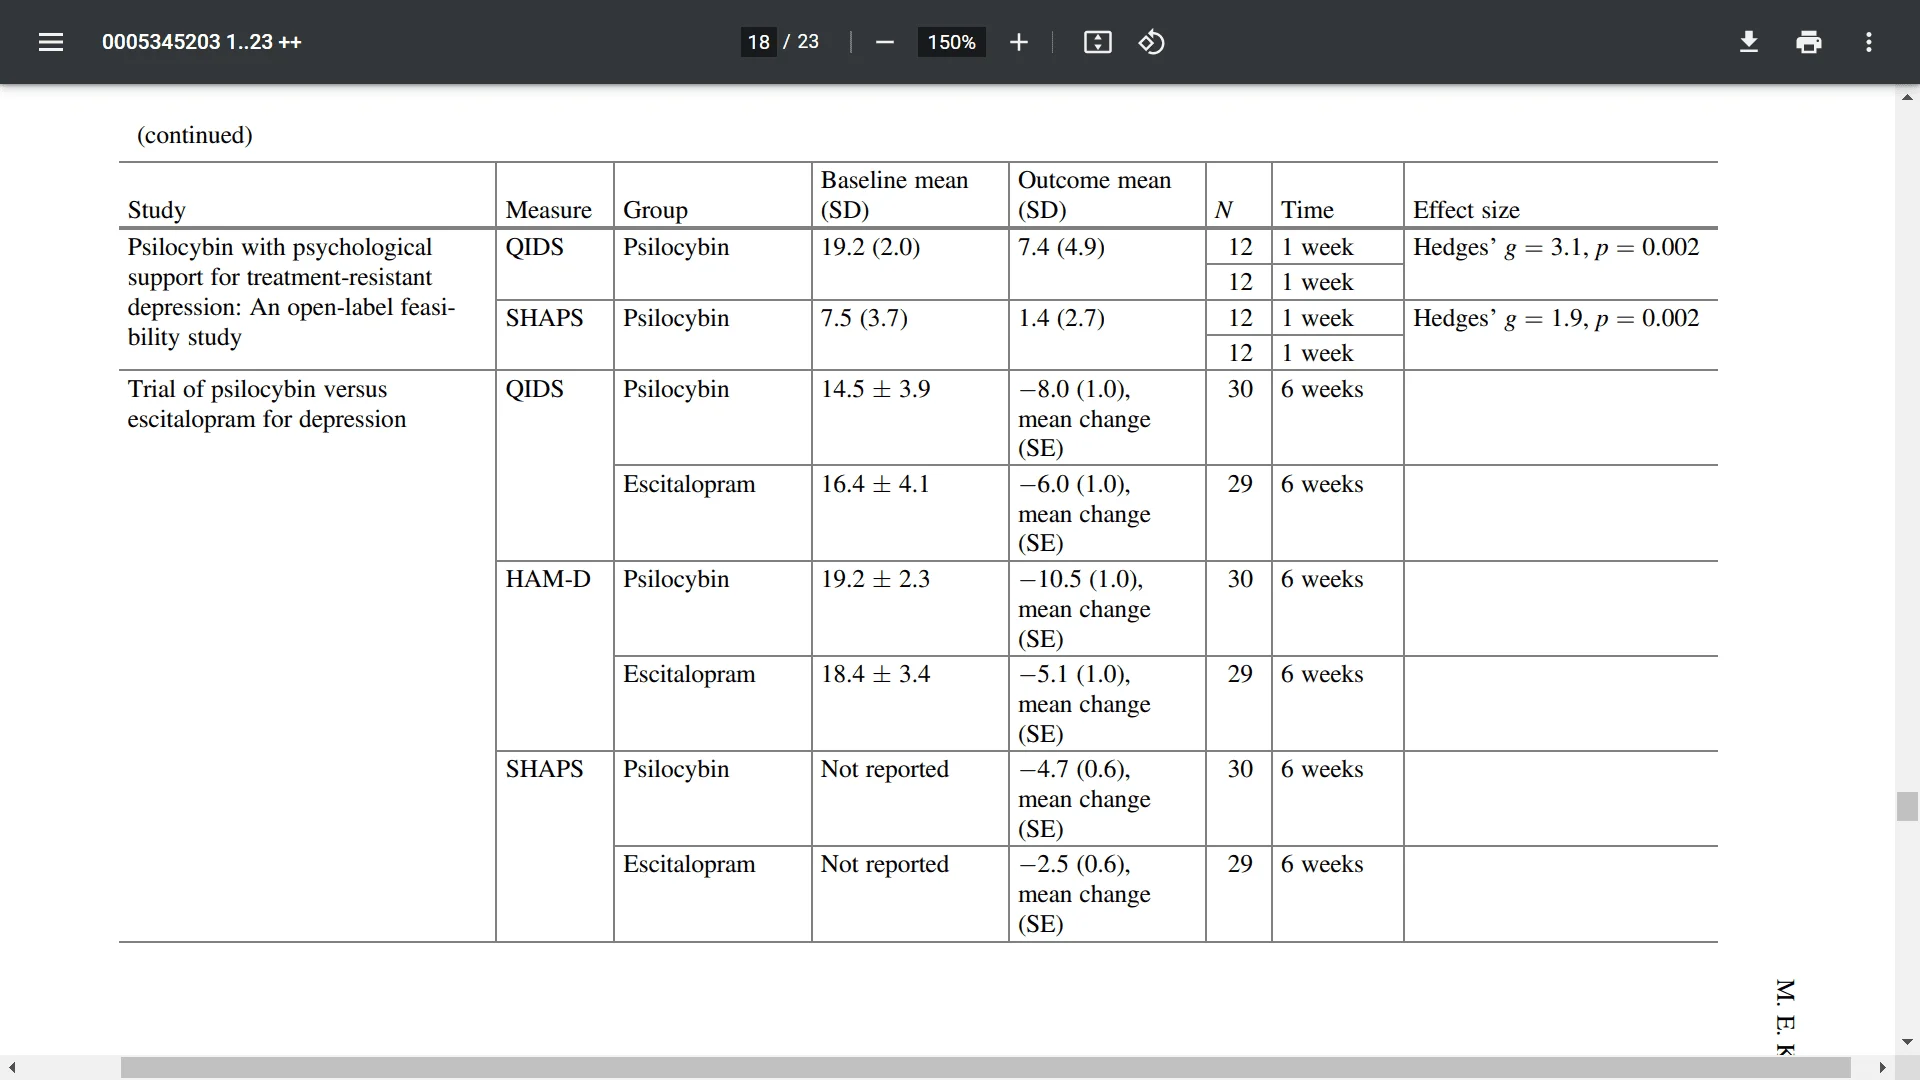
Task: Rotate the document counterclockwise
Action: pyautogui.click(x=1151, y=42)
